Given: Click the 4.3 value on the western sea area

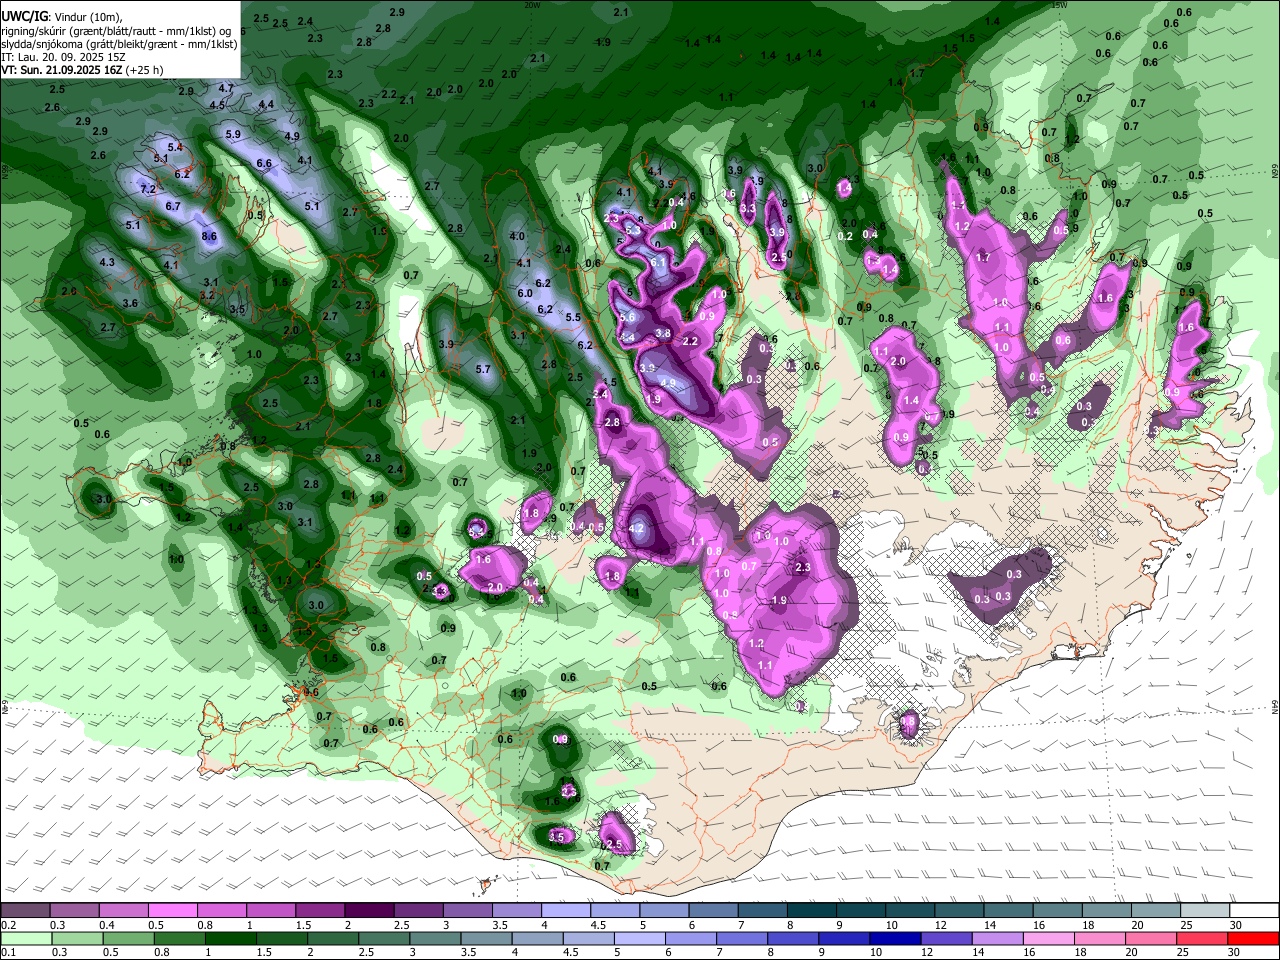Looking at the screenshot, I should click(107, 263).
